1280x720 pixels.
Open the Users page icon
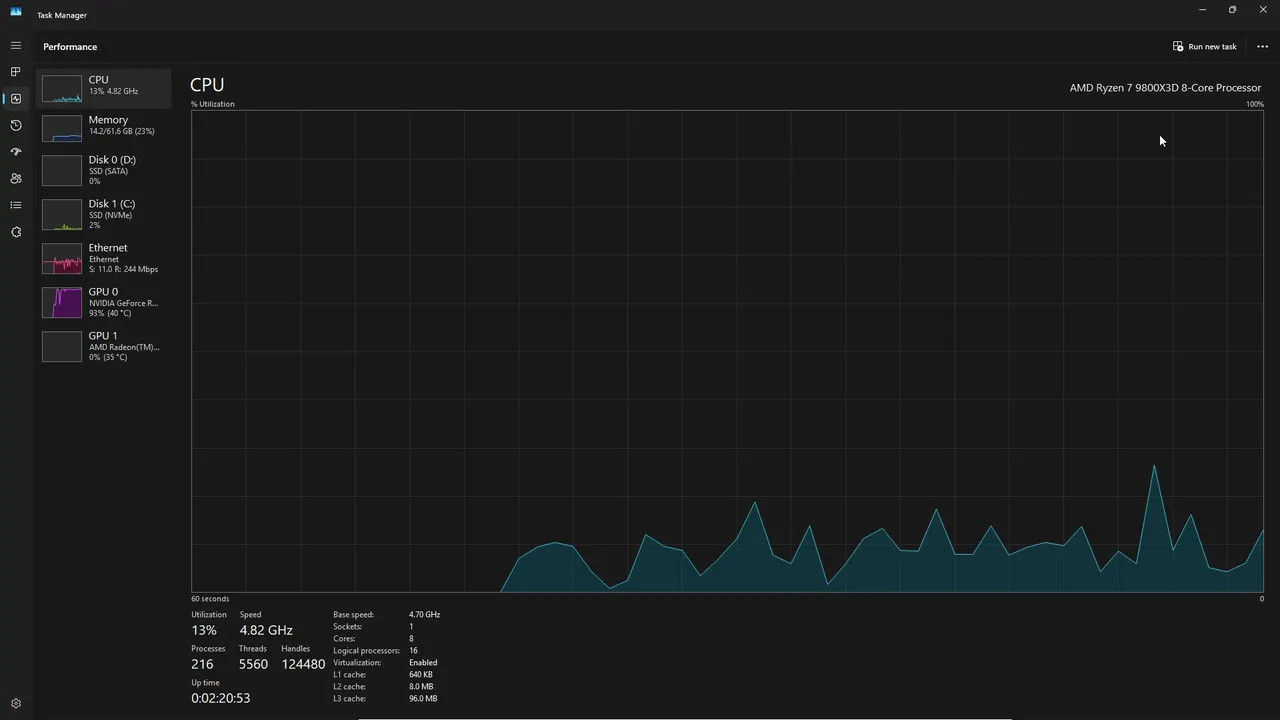click(x=16, y=179)
